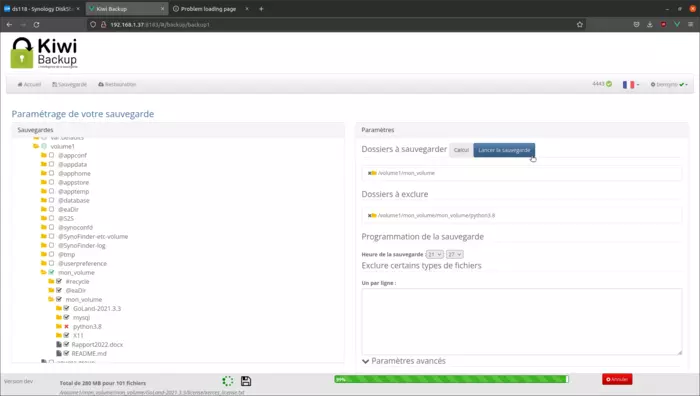Click the #recycle folder icon
This screenshot has height=396, width=700.
[x=51, y=281]
